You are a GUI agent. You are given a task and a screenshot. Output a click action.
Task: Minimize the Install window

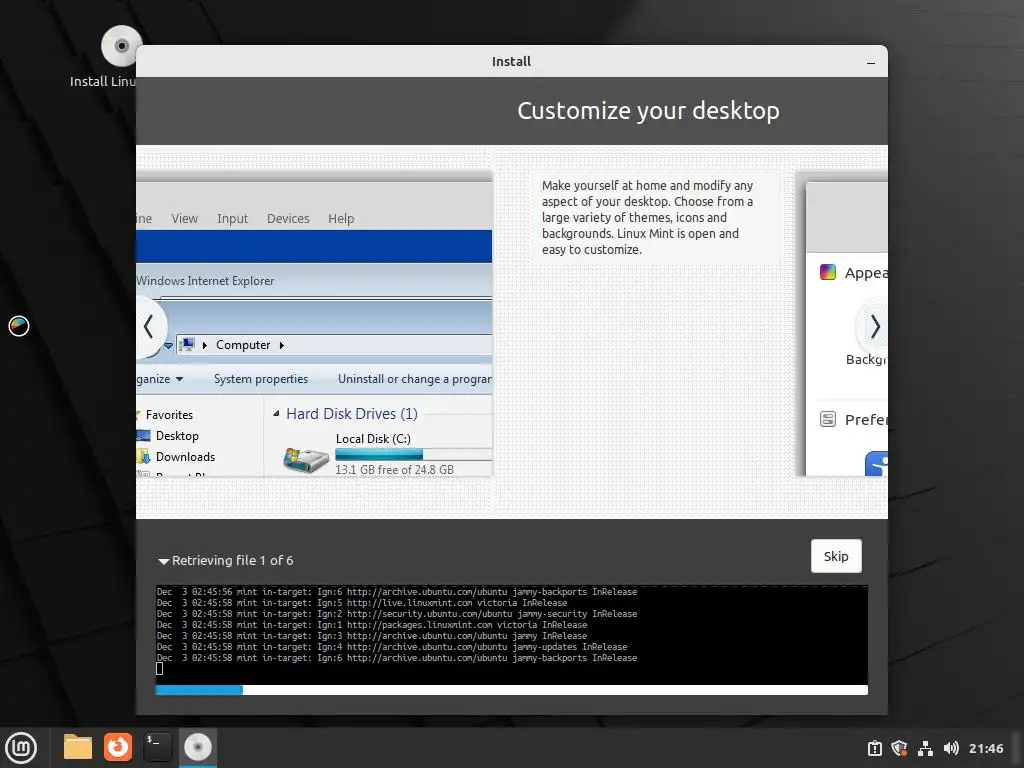point(871,63)
